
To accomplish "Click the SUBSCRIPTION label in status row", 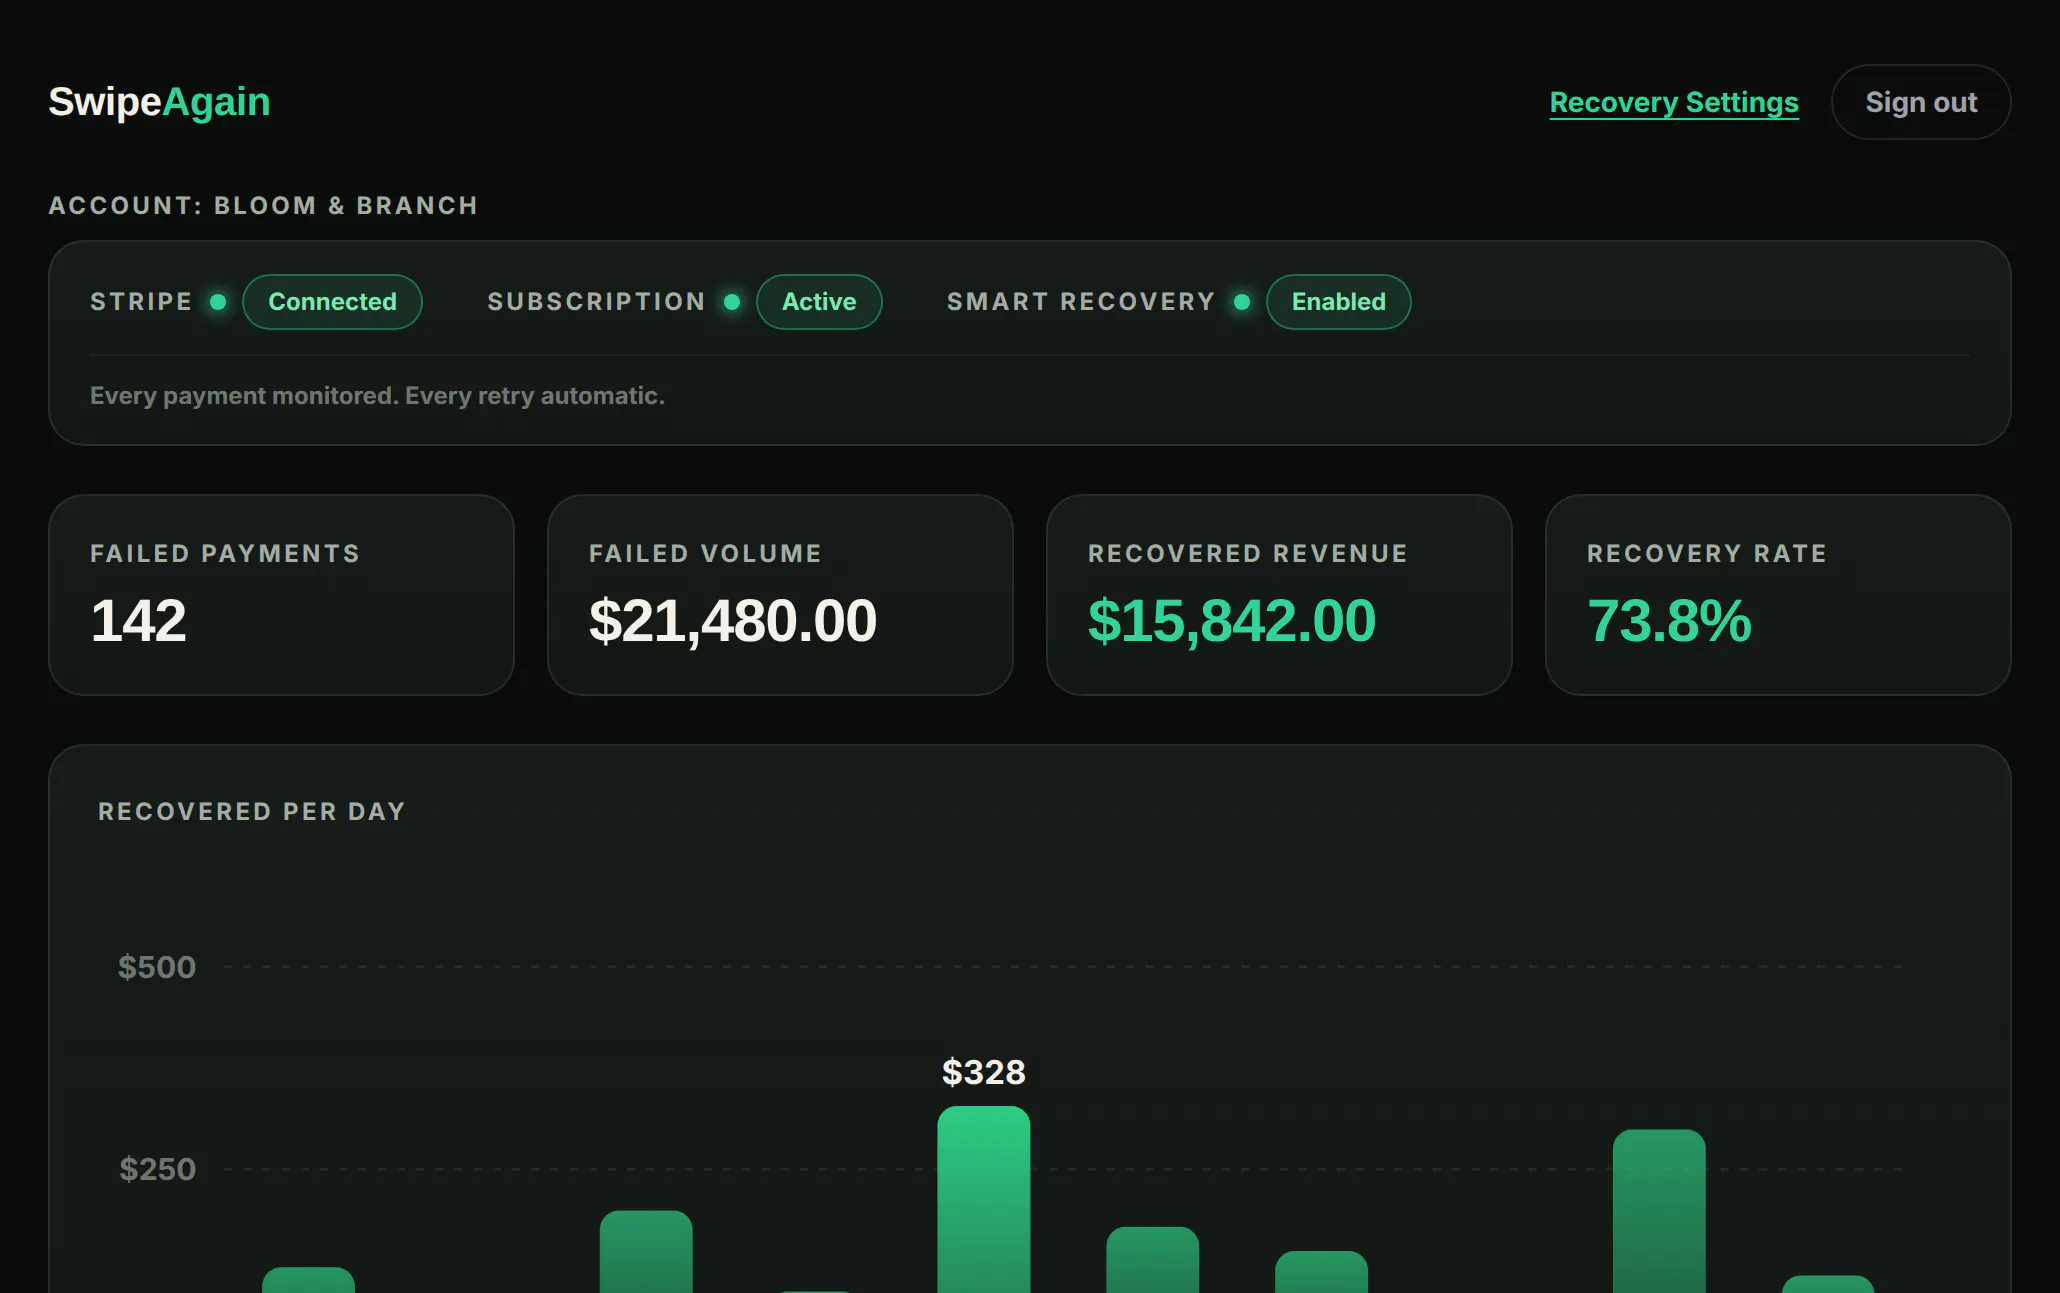I will (596, 302).
